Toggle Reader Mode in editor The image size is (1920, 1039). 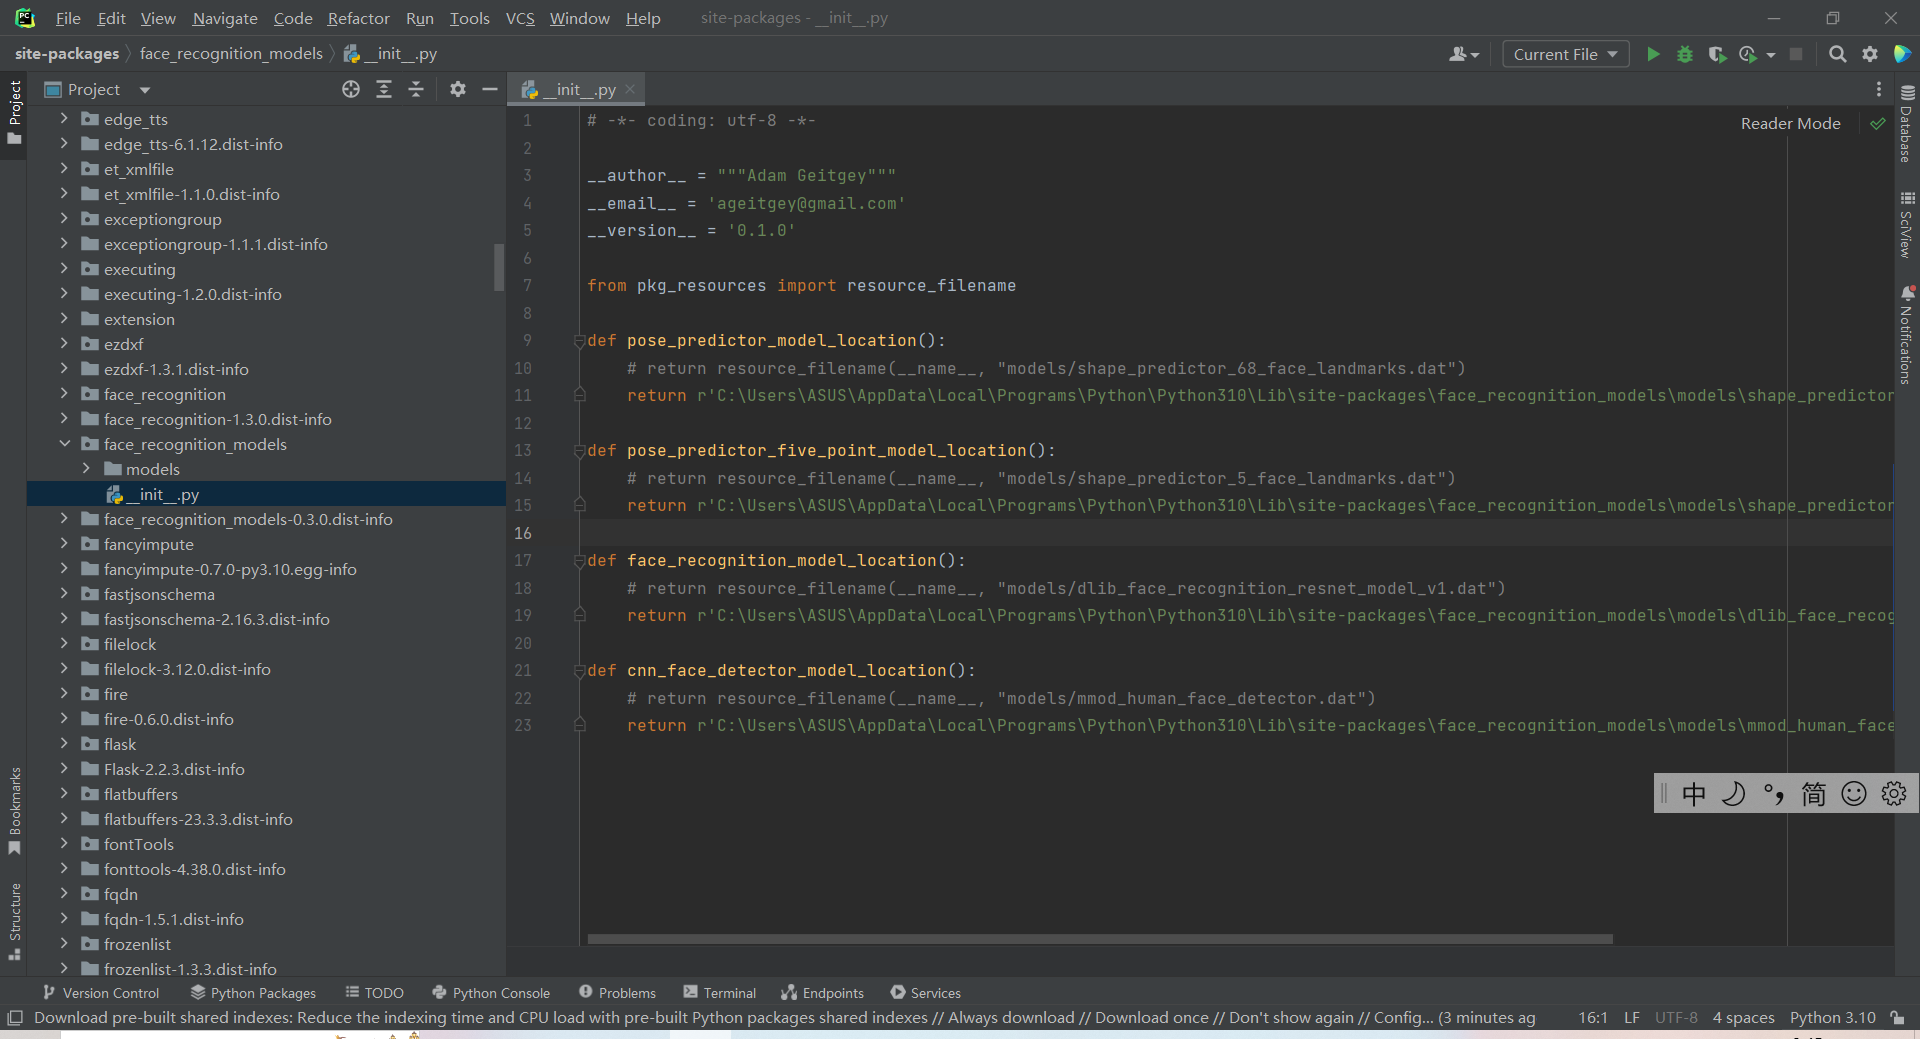coord(1790,123)
